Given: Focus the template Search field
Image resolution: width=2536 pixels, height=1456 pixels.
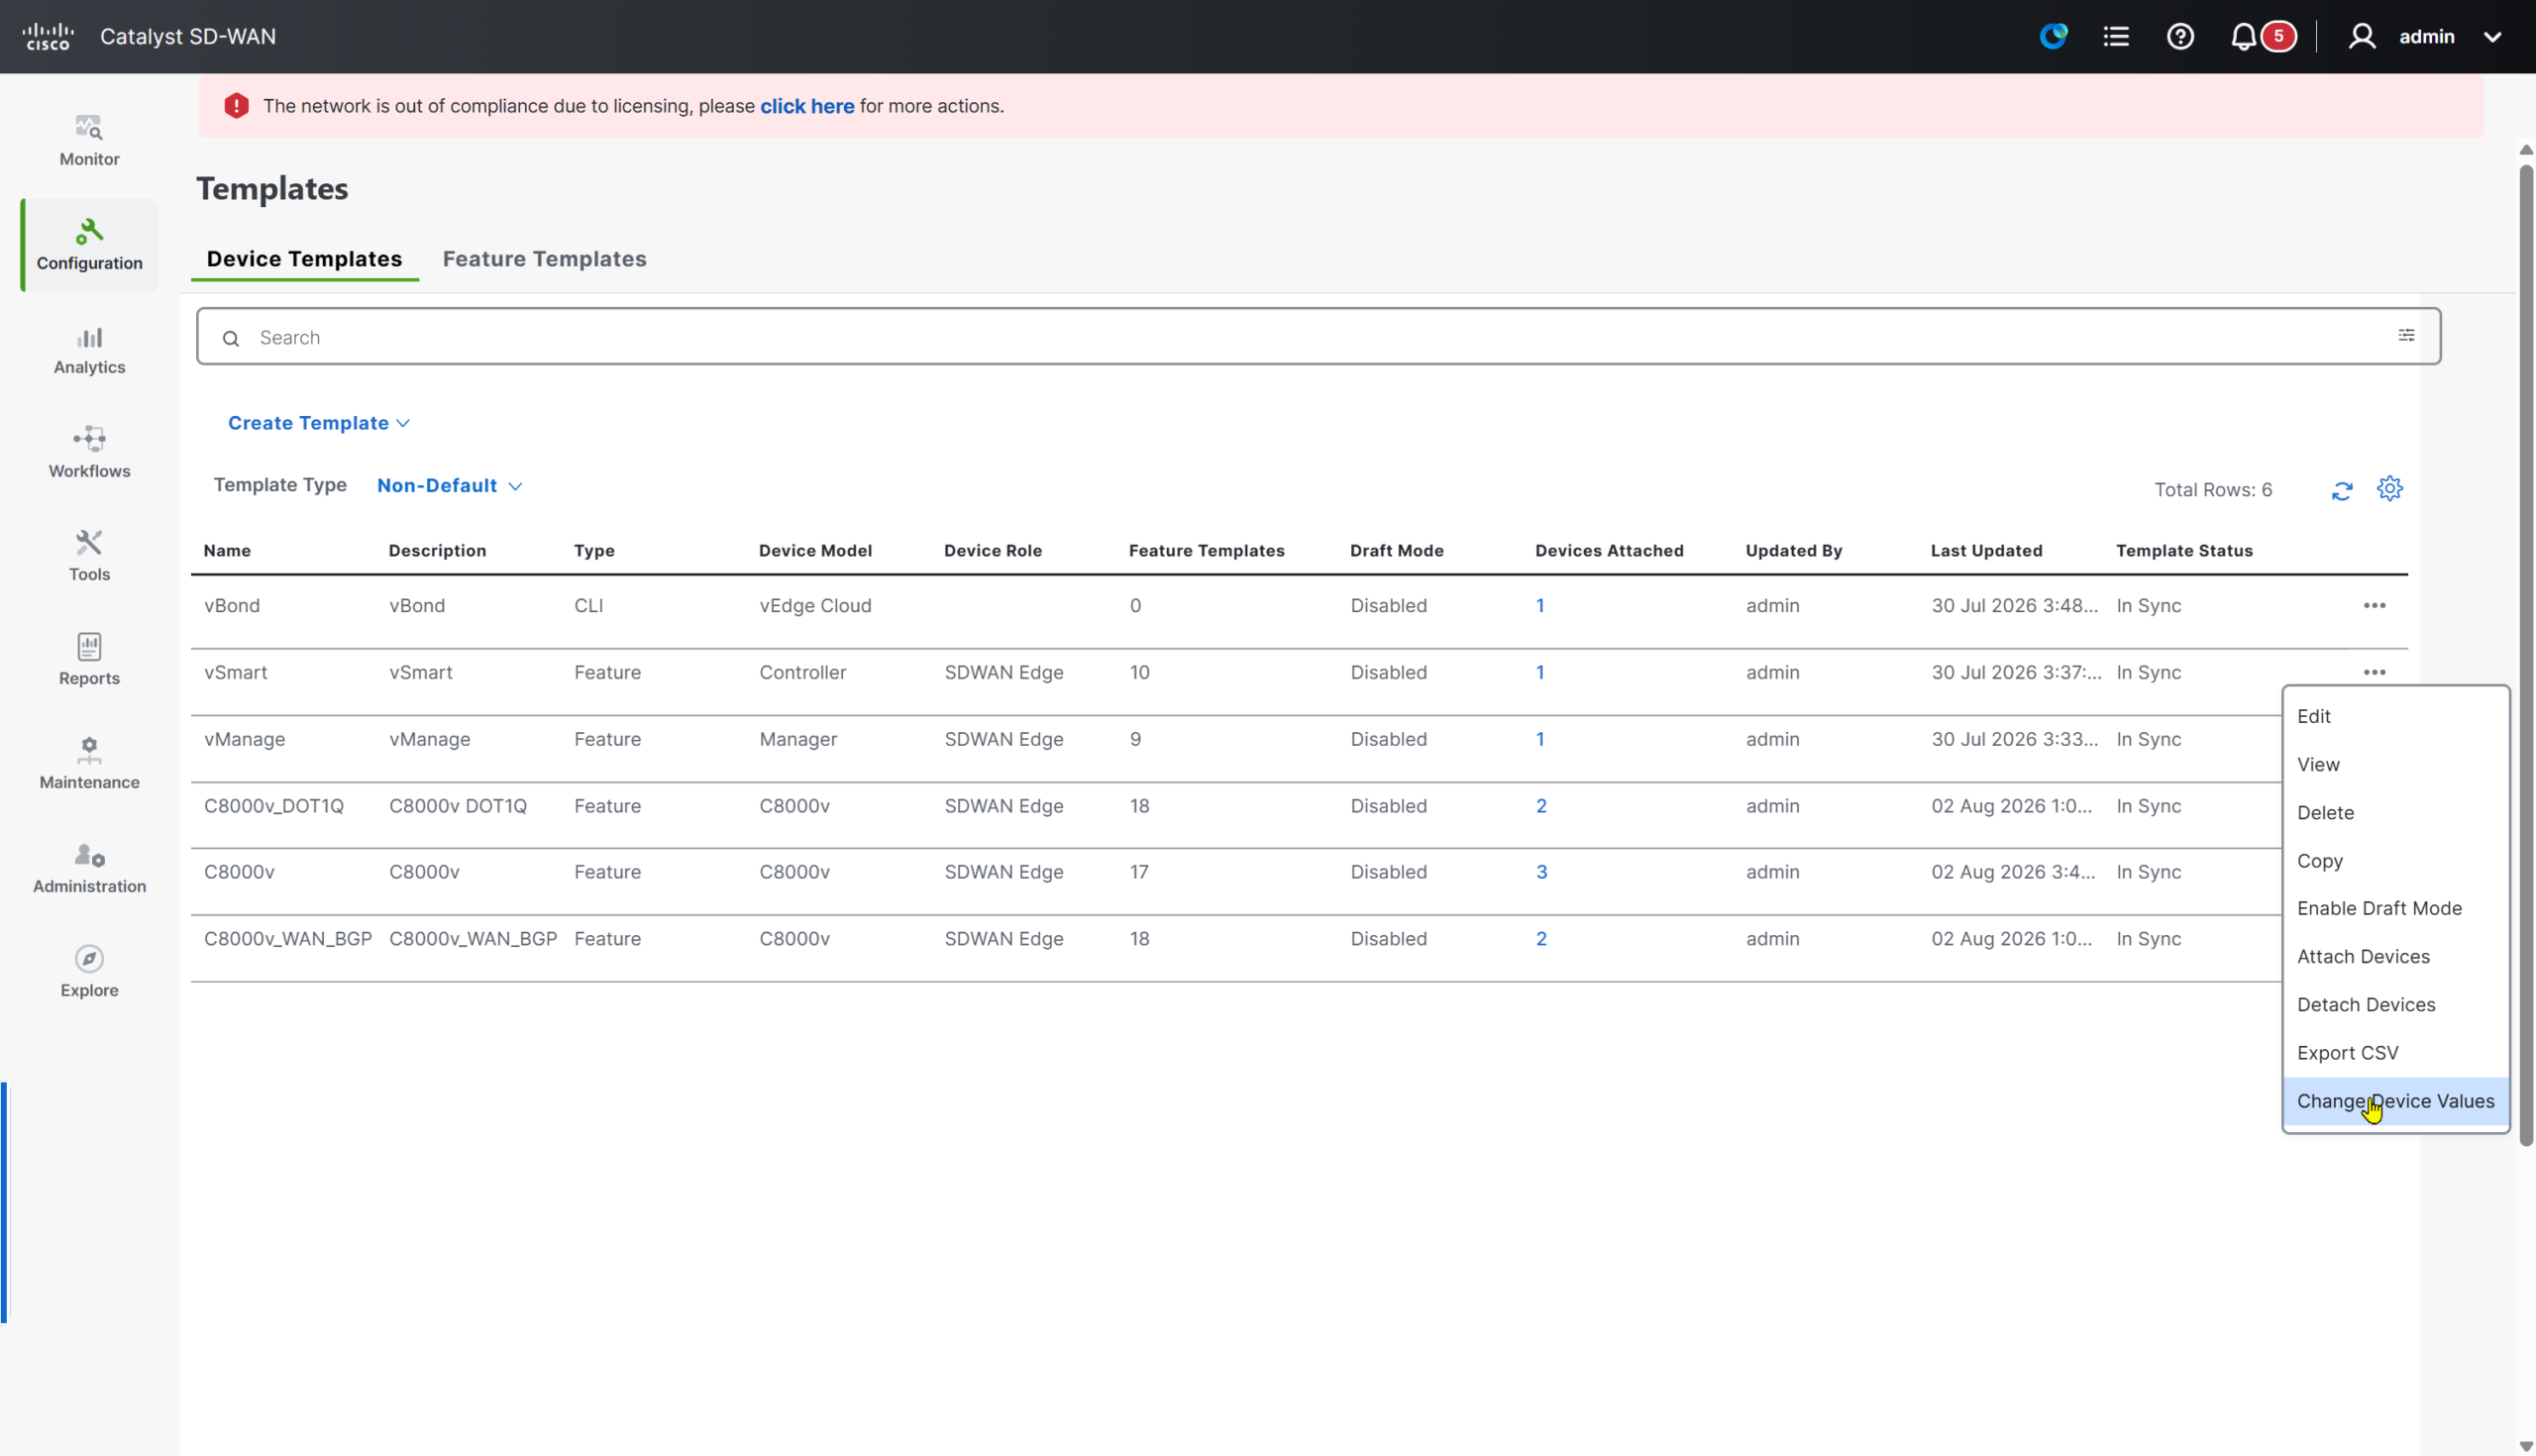Looking at the screenshot, I should point(1318,337).
